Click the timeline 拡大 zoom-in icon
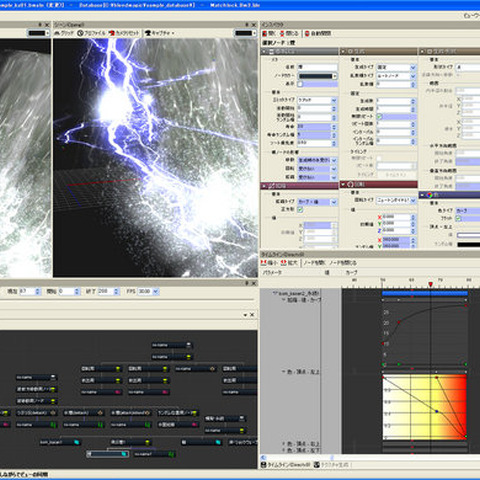The height and width of the screenshot is (480, 480). click(x=284, y=263)
